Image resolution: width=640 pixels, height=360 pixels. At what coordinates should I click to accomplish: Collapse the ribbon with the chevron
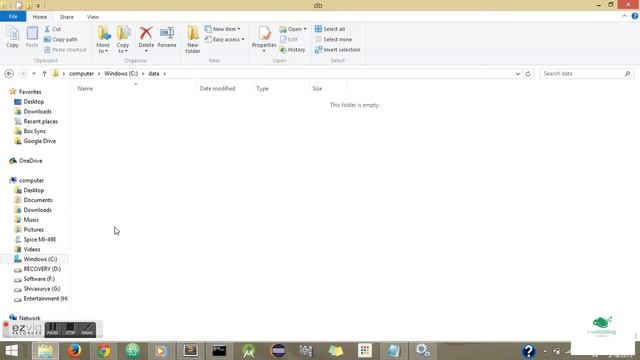pos(624,16)
